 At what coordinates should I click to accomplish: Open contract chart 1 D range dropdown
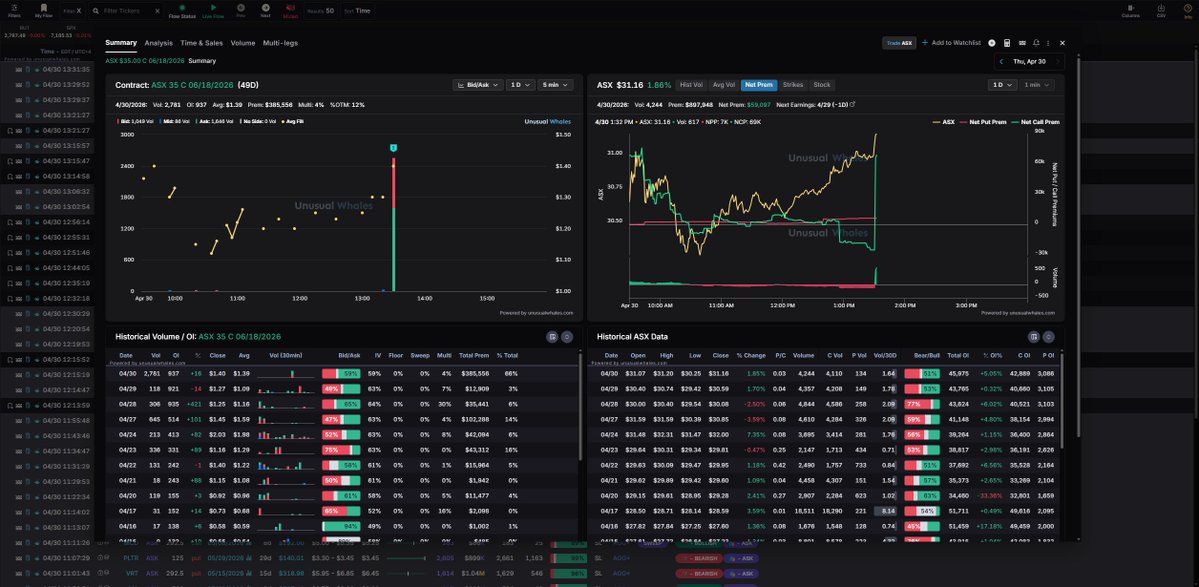coord(520,85)
